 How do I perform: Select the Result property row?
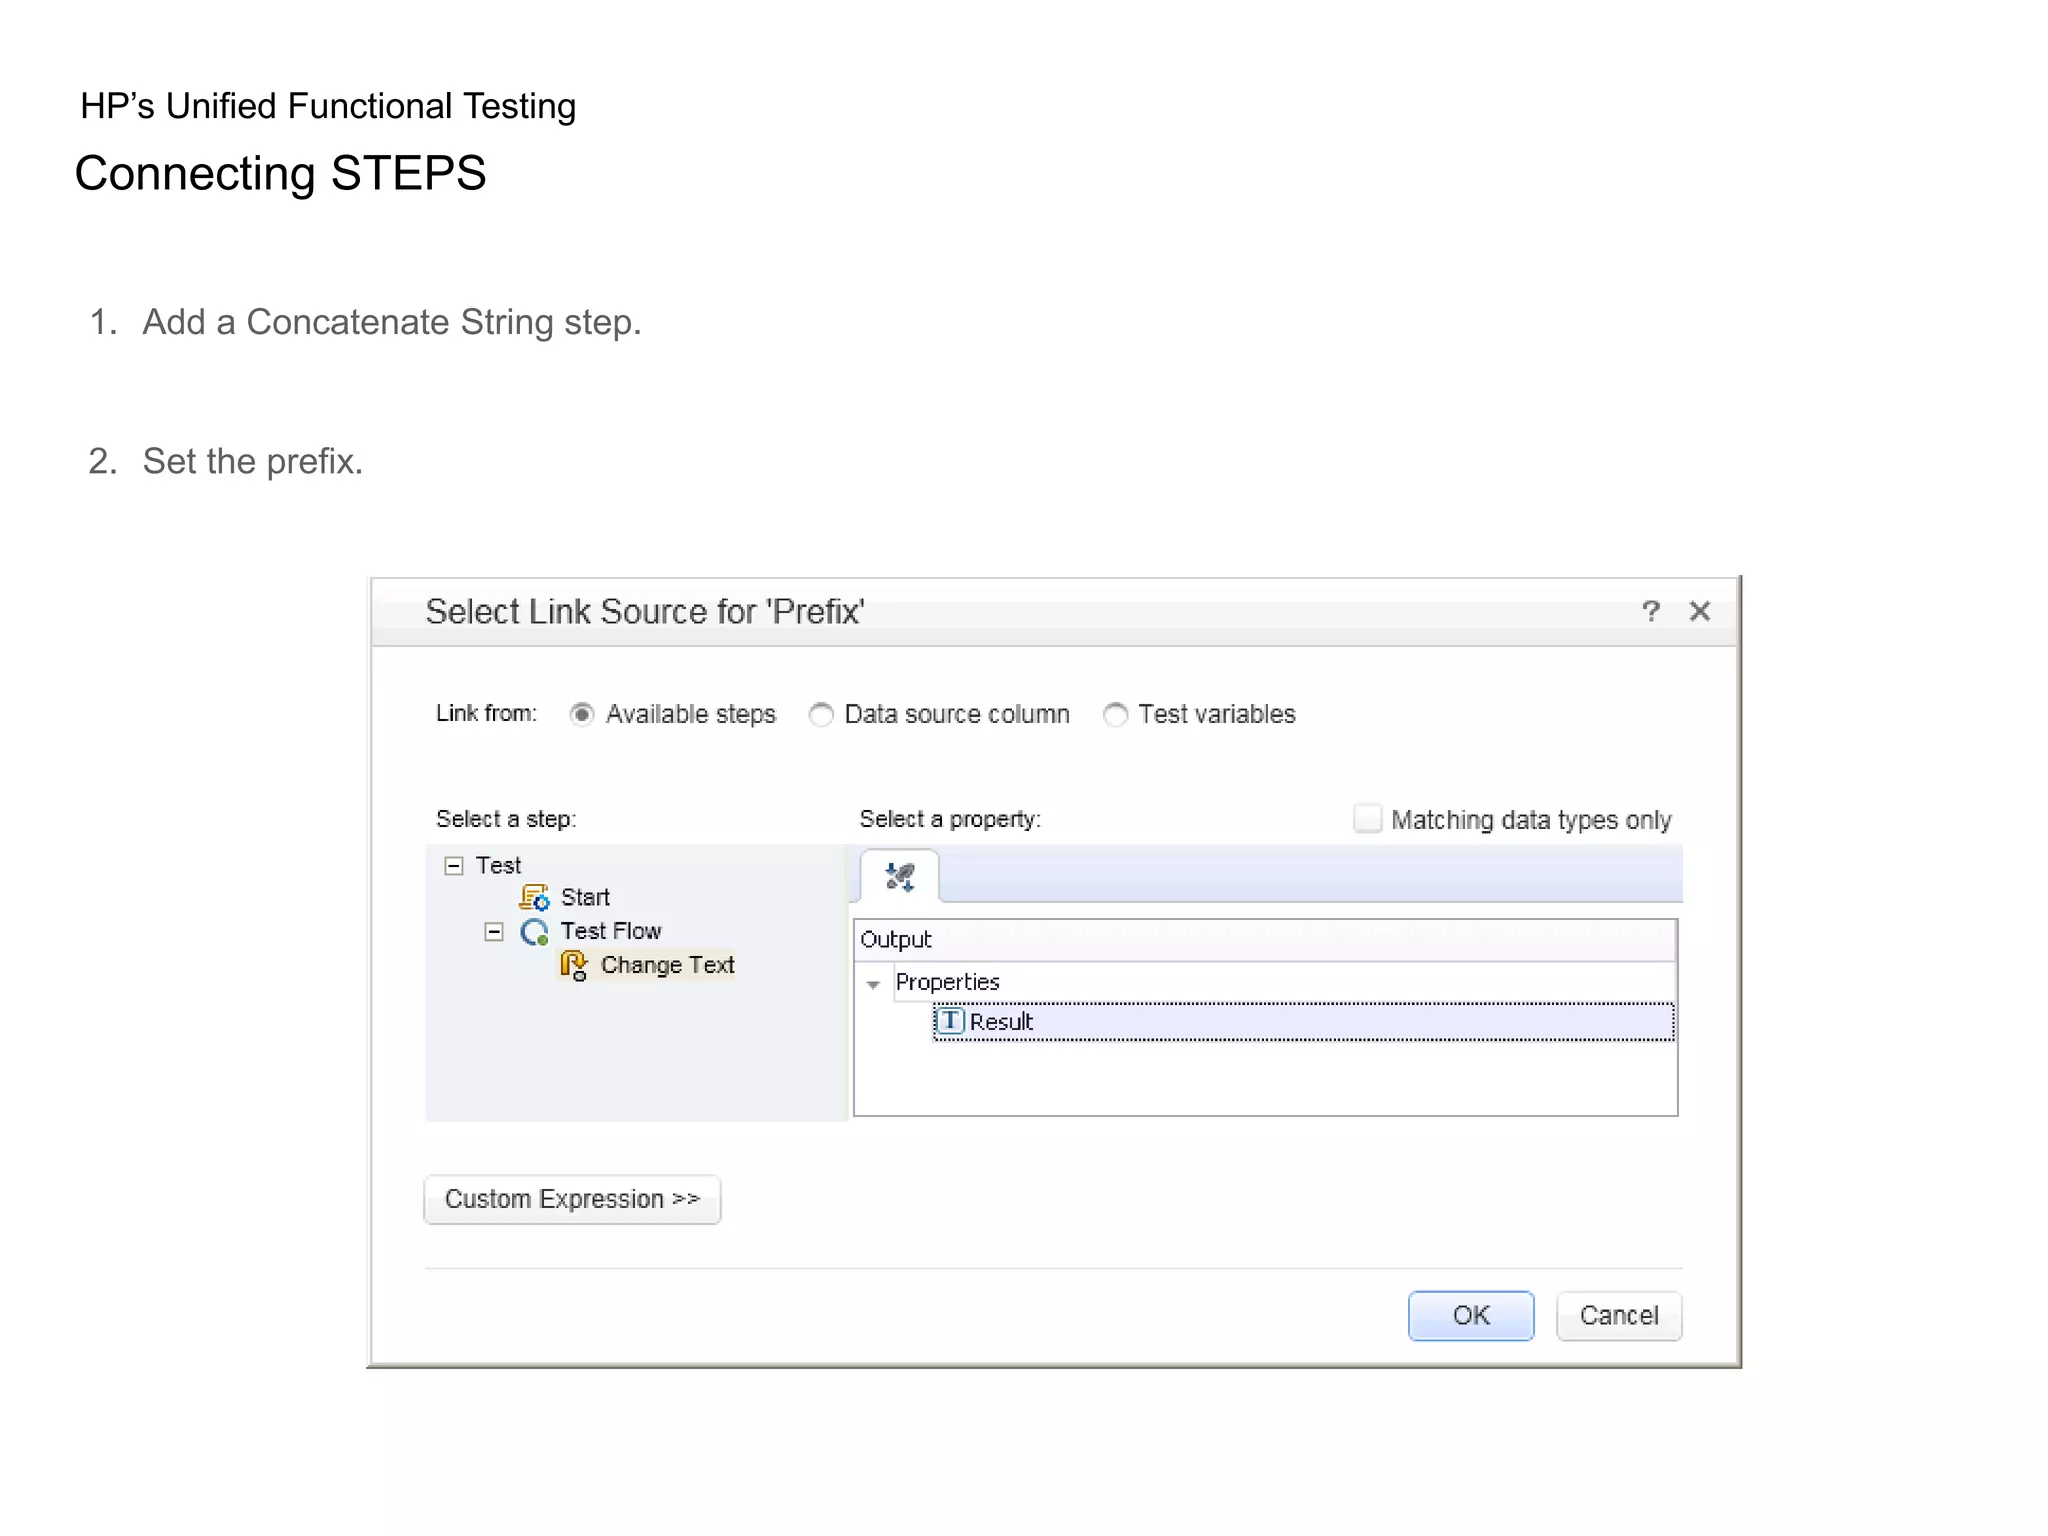point(1304,1022)
